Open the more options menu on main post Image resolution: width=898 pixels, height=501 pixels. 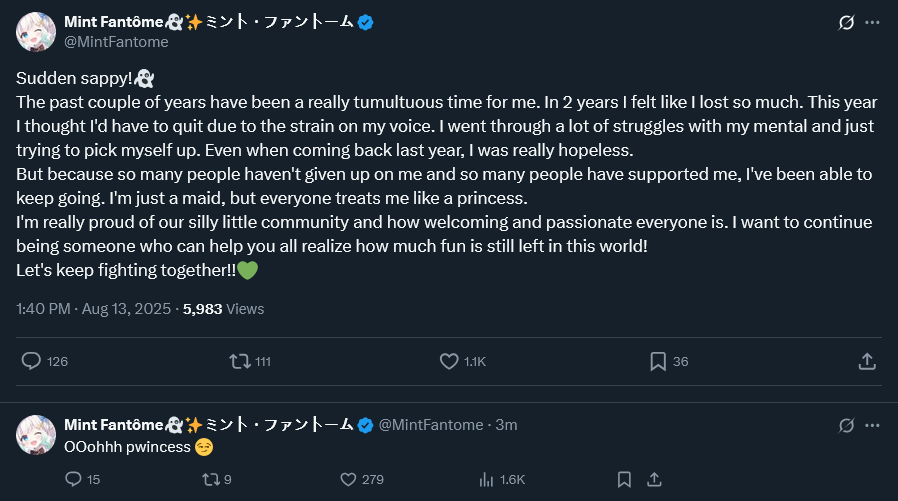873,22
